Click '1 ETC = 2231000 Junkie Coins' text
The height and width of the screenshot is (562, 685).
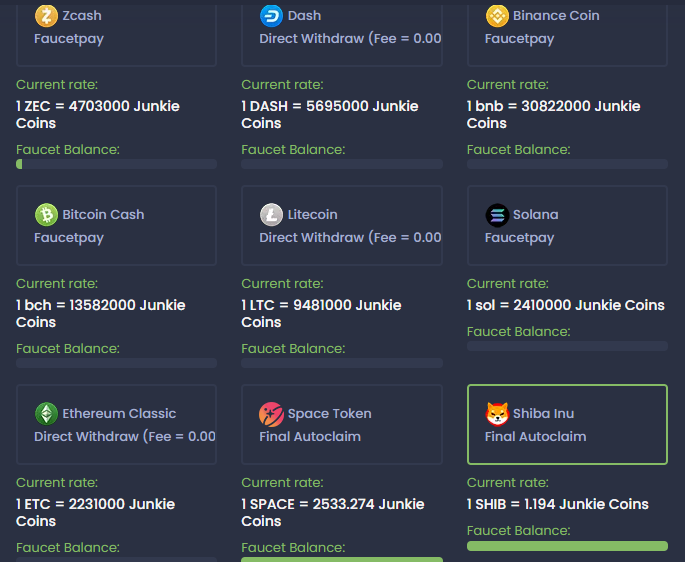(x=95, y=512)
